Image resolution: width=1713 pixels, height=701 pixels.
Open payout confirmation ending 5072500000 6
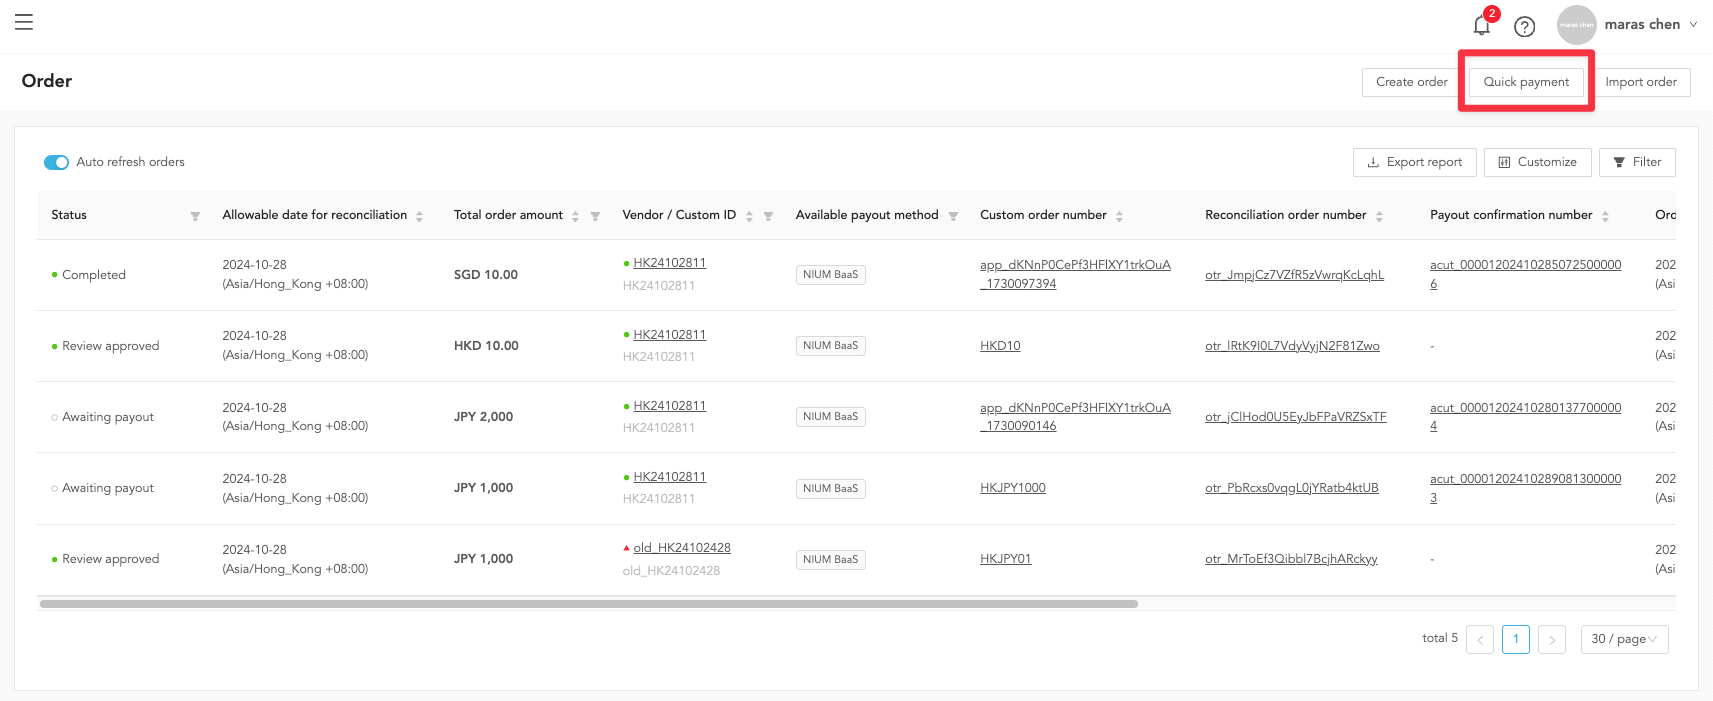point(1525,274)
